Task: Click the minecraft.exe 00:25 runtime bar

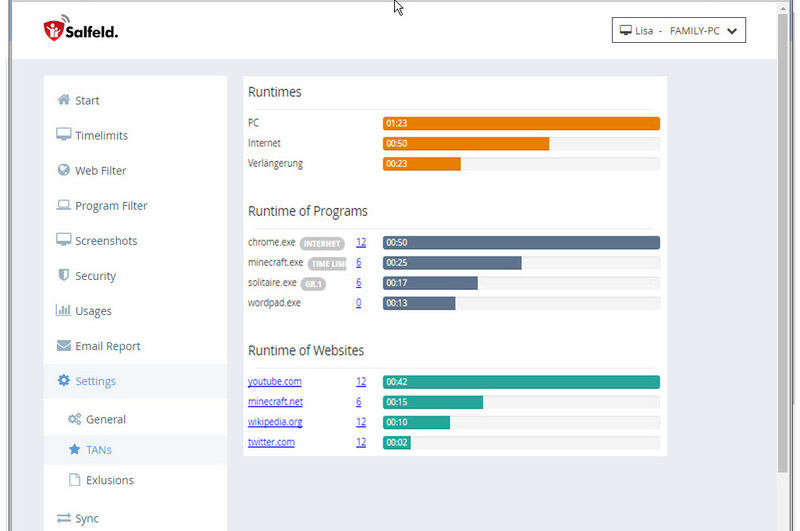Action: coord(452,263)
